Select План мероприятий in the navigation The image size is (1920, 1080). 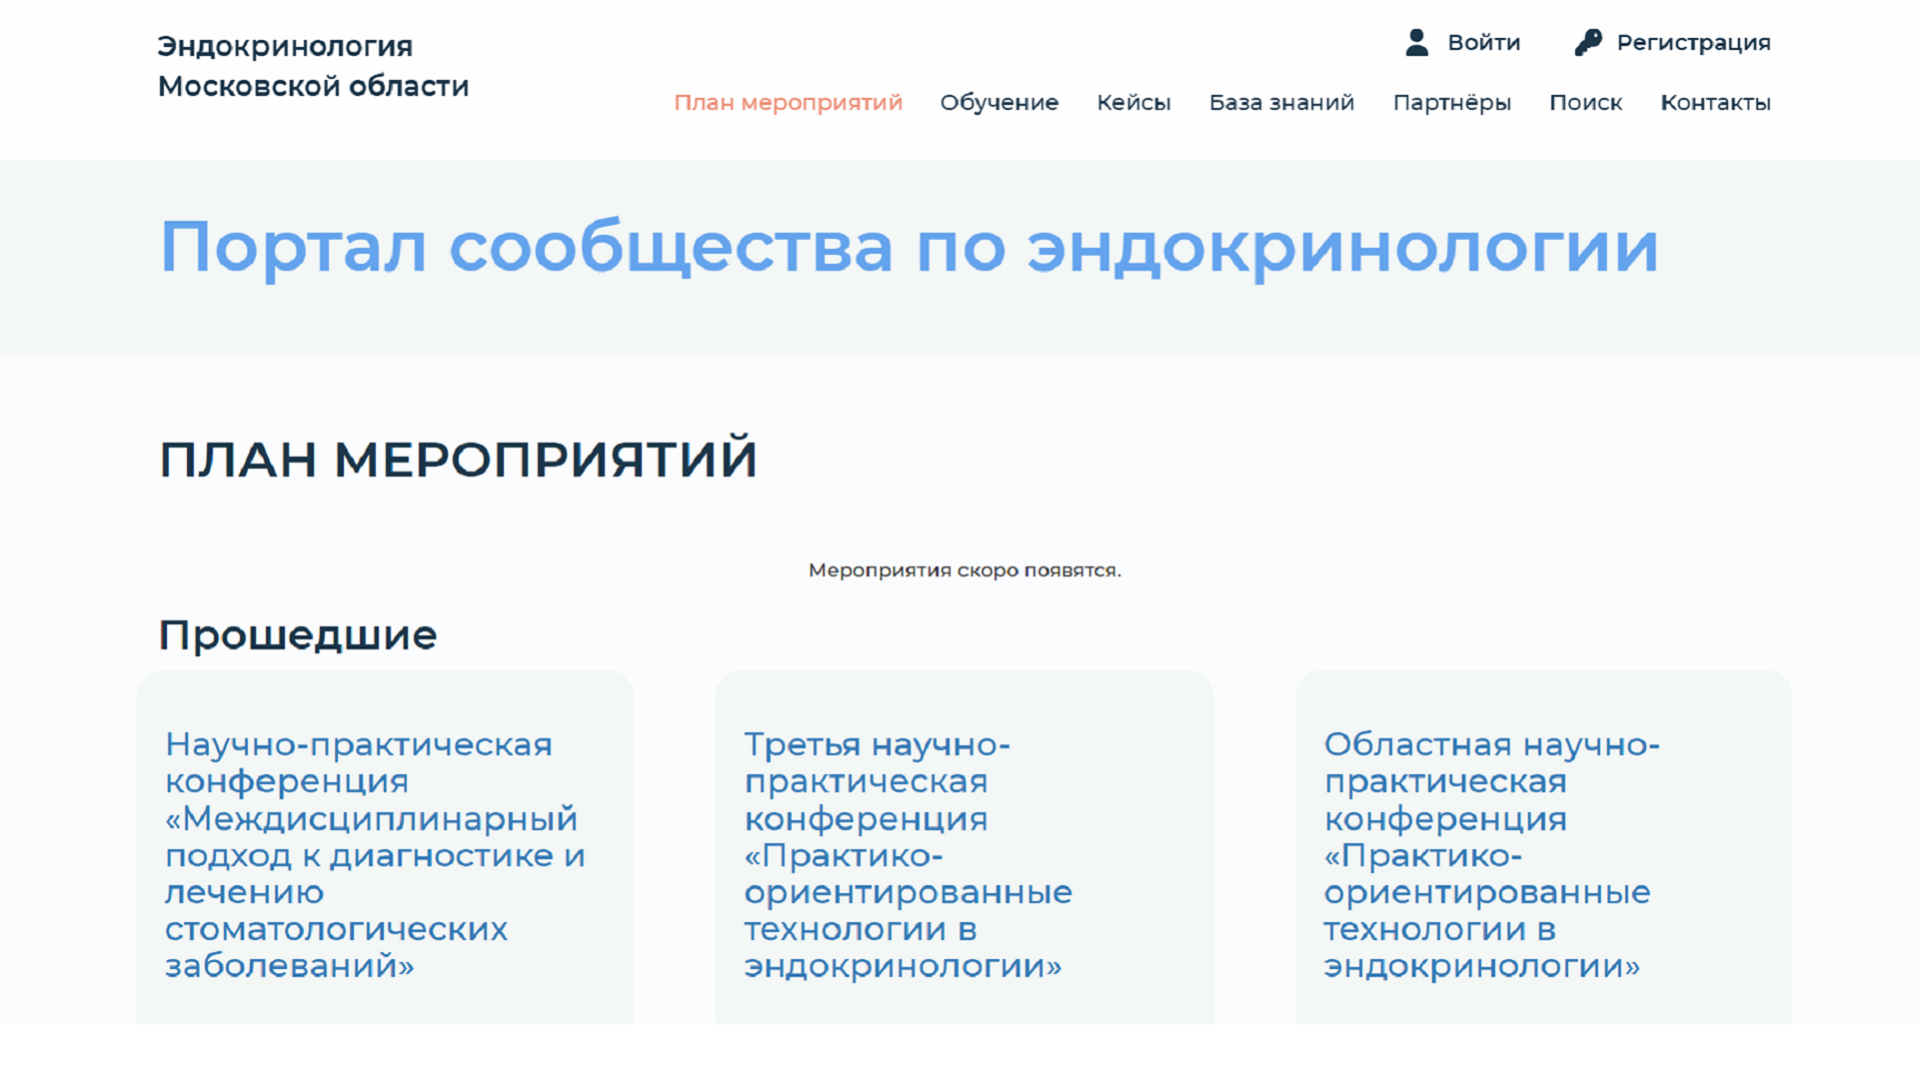coord(788,102)
